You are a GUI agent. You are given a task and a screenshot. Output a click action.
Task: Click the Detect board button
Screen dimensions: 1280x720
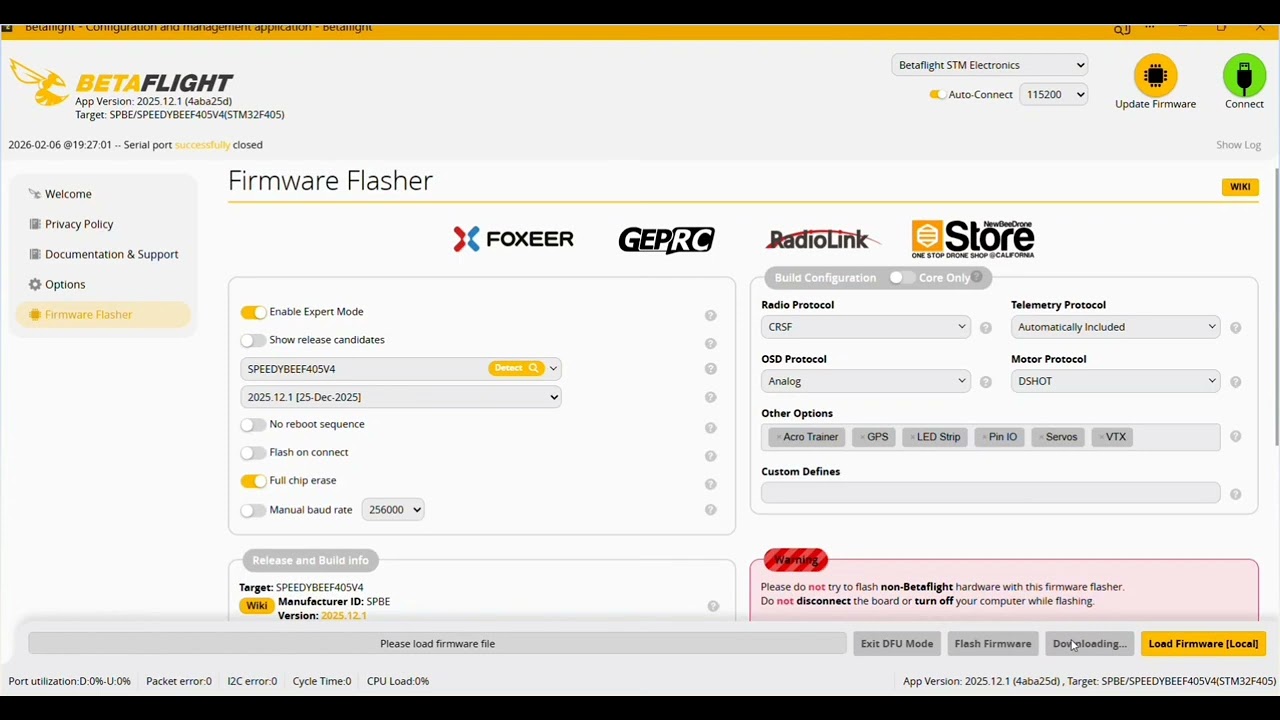coord(515,368)
